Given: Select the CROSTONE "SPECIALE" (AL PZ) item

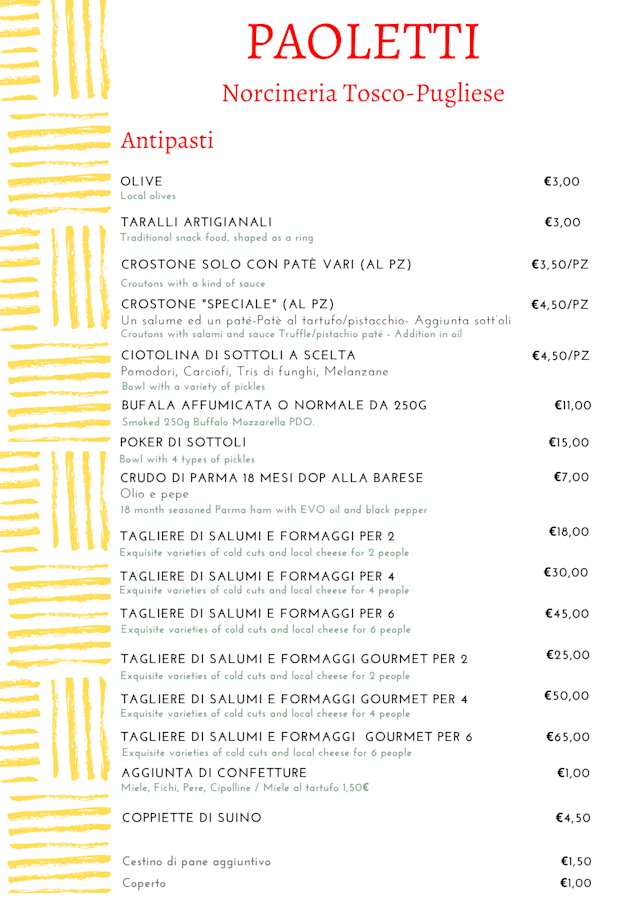Looking at the screenshot, I should pyautogui.click(x=228, y=304).
